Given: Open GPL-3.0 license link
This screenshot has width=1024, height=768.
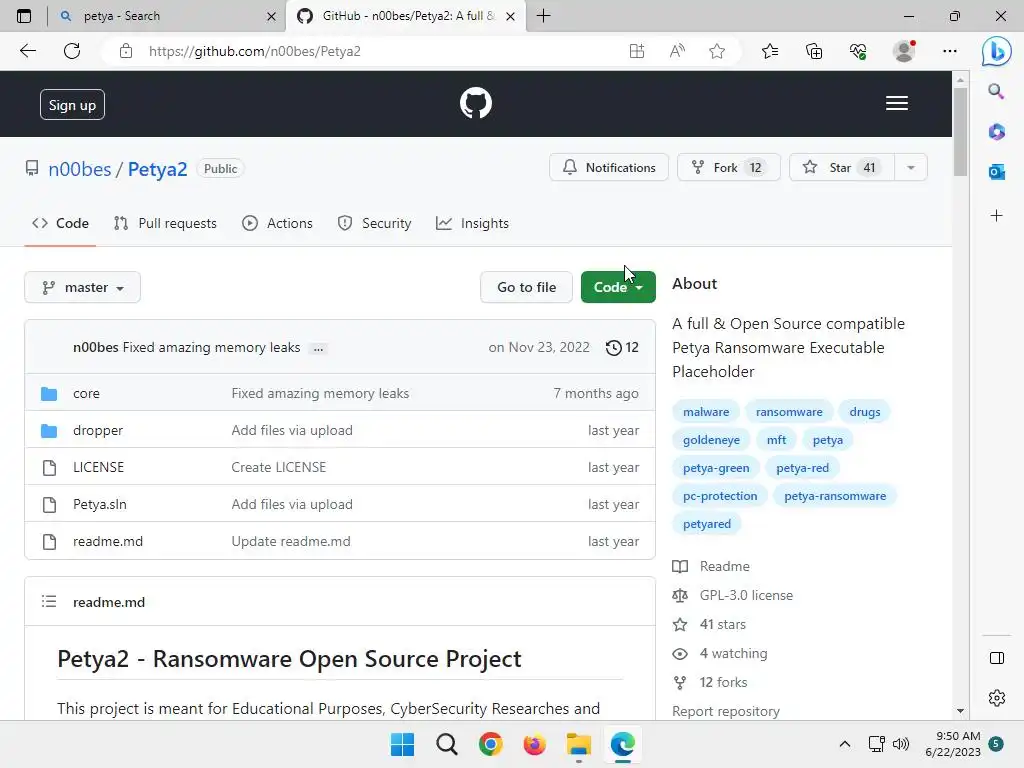Looking at the screenshot, I should tap(746, 596).
